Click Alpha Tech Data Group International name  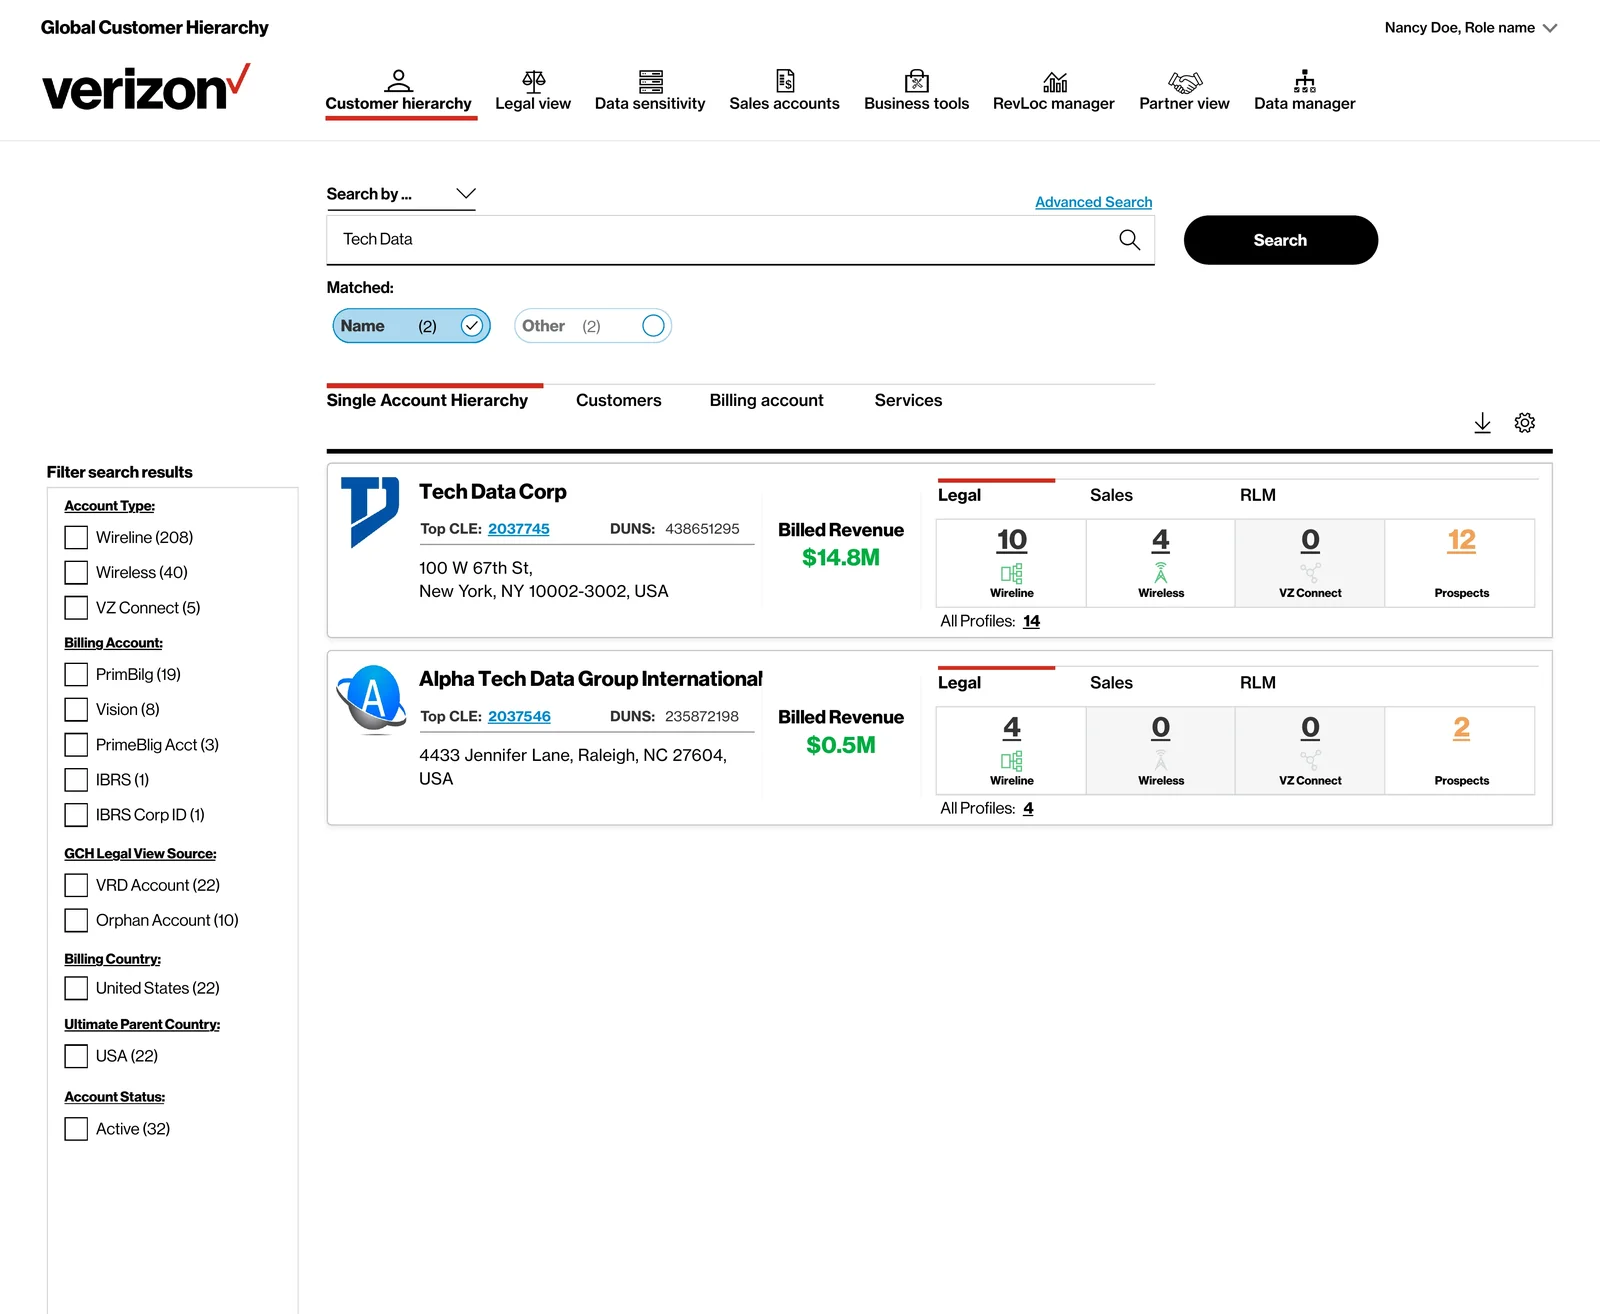coord(590,679)
